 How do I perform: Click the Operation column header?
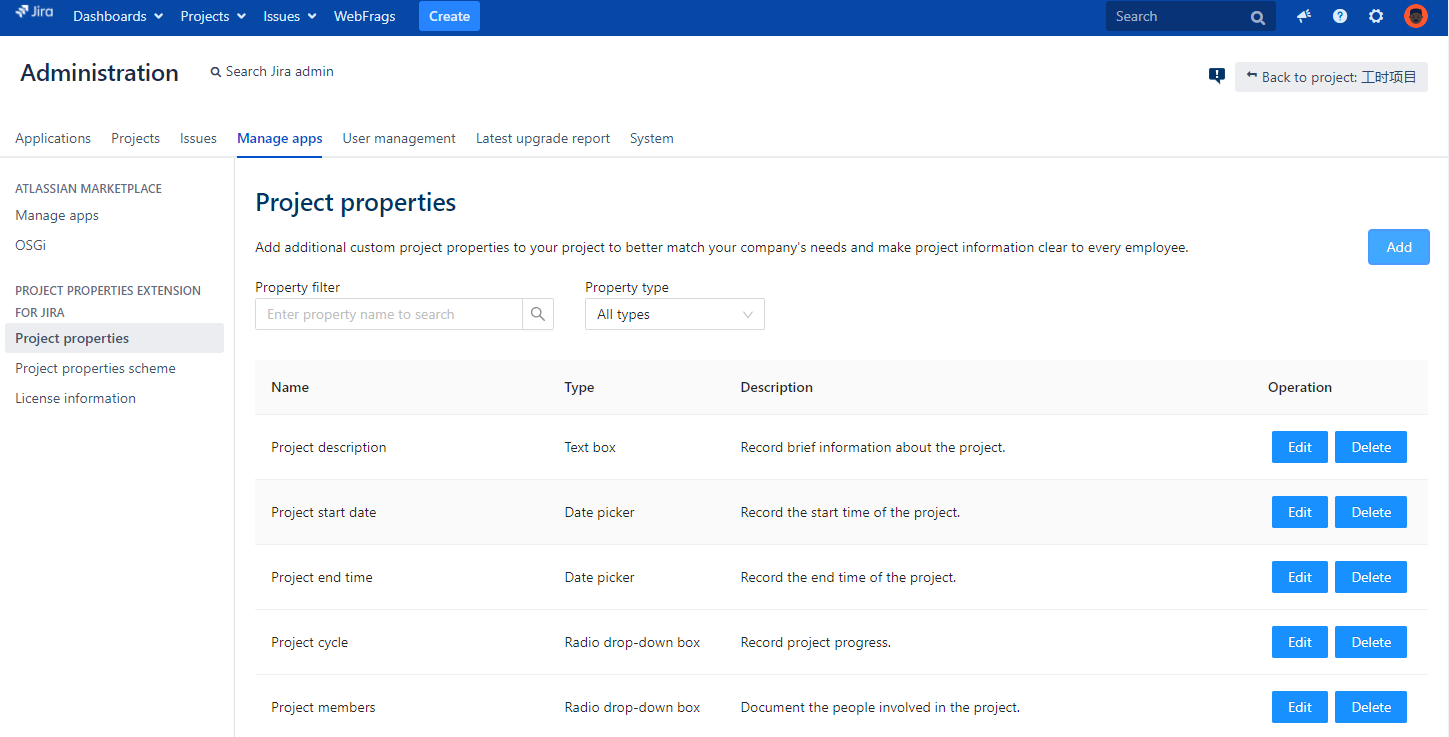pyautogui.click(x=1300, y=387)
